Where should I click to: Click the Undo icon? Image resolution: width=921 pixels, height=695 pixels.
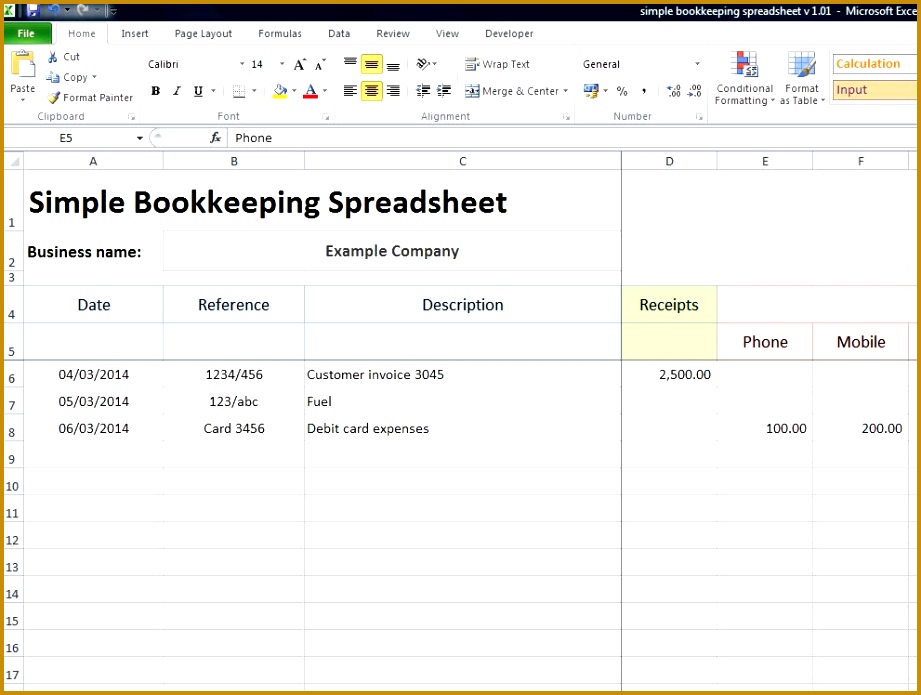click(53, 9)
